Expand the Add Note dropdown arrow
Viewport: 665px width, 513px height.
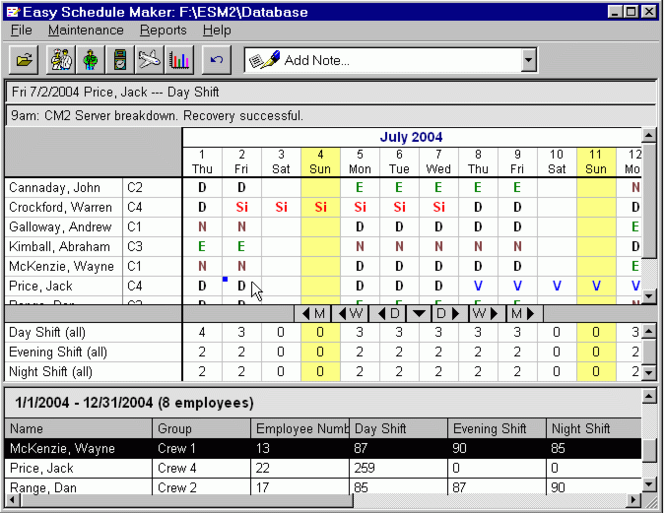[x=528, y=60]
